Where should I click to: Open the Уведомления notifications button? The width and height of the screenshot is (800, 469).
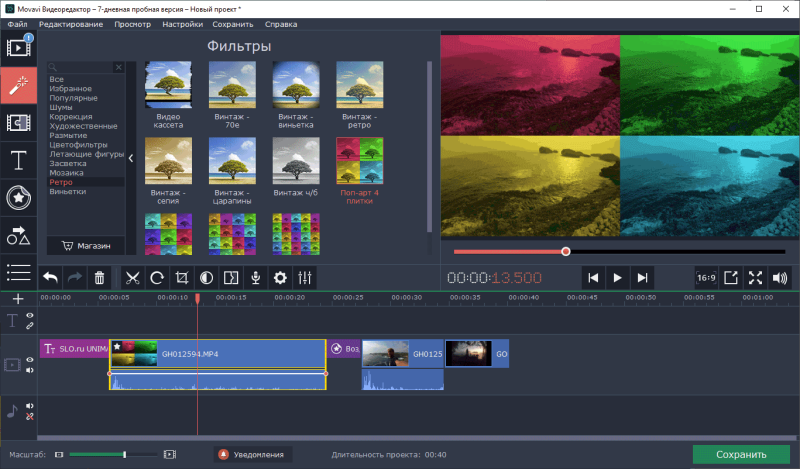click(250, 455)
